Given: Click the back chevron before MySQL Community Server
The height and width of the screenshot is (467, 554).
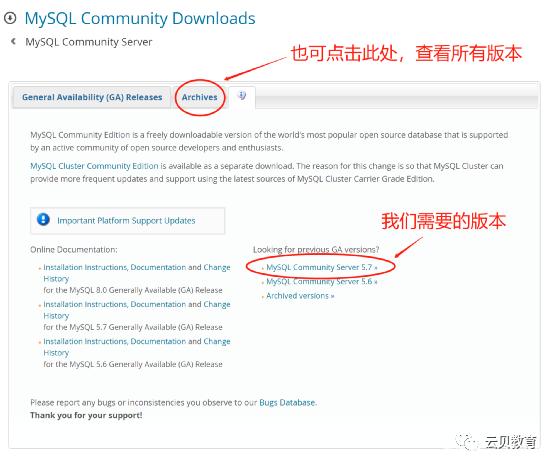Looking at the screenshot, I should [13, 41].
